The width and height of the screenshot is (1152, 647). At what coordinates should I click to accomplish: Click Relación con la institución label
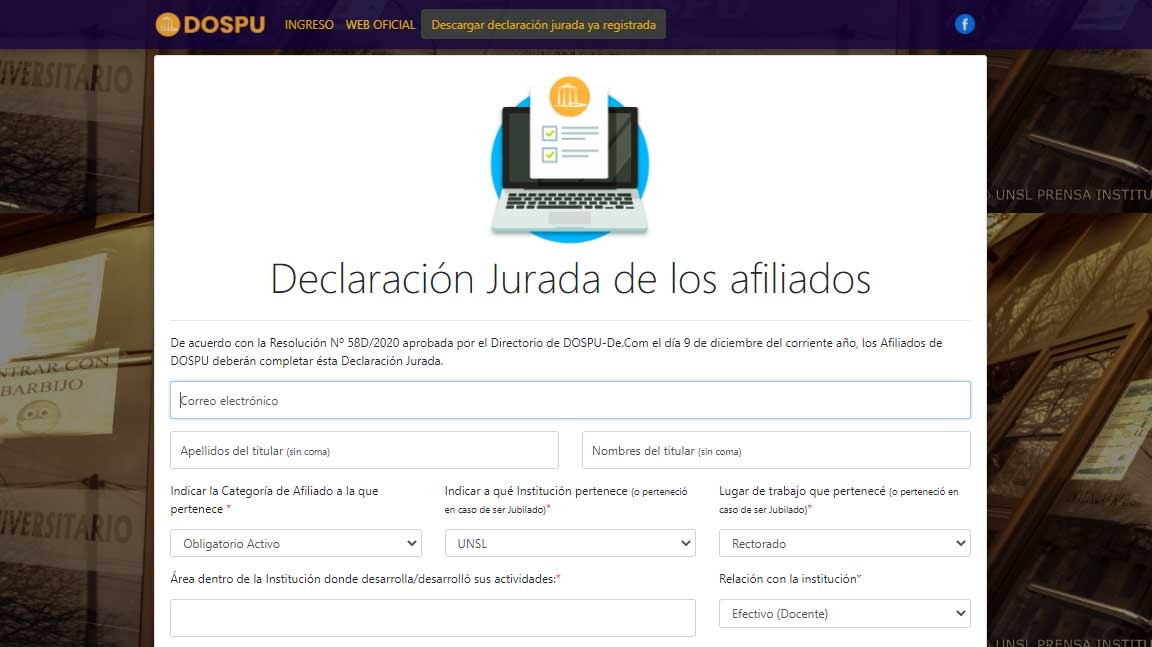[790, 579]
